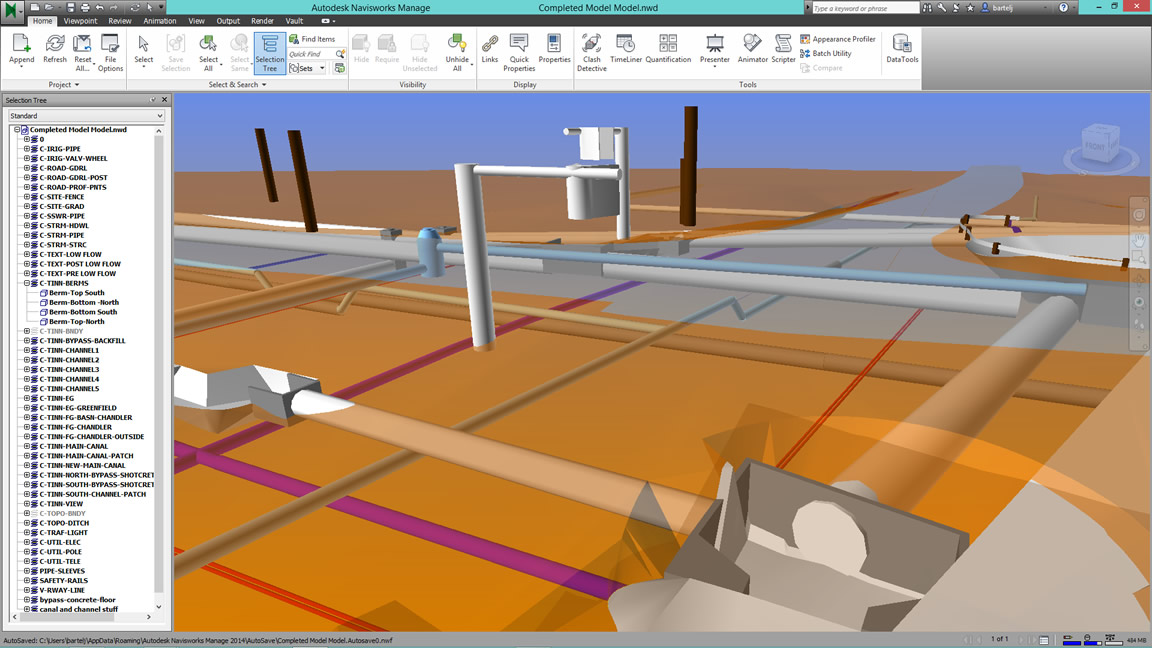Open the Render ribbon tab
This screenshot has width=1152, height=648.
tap(262, 21)
